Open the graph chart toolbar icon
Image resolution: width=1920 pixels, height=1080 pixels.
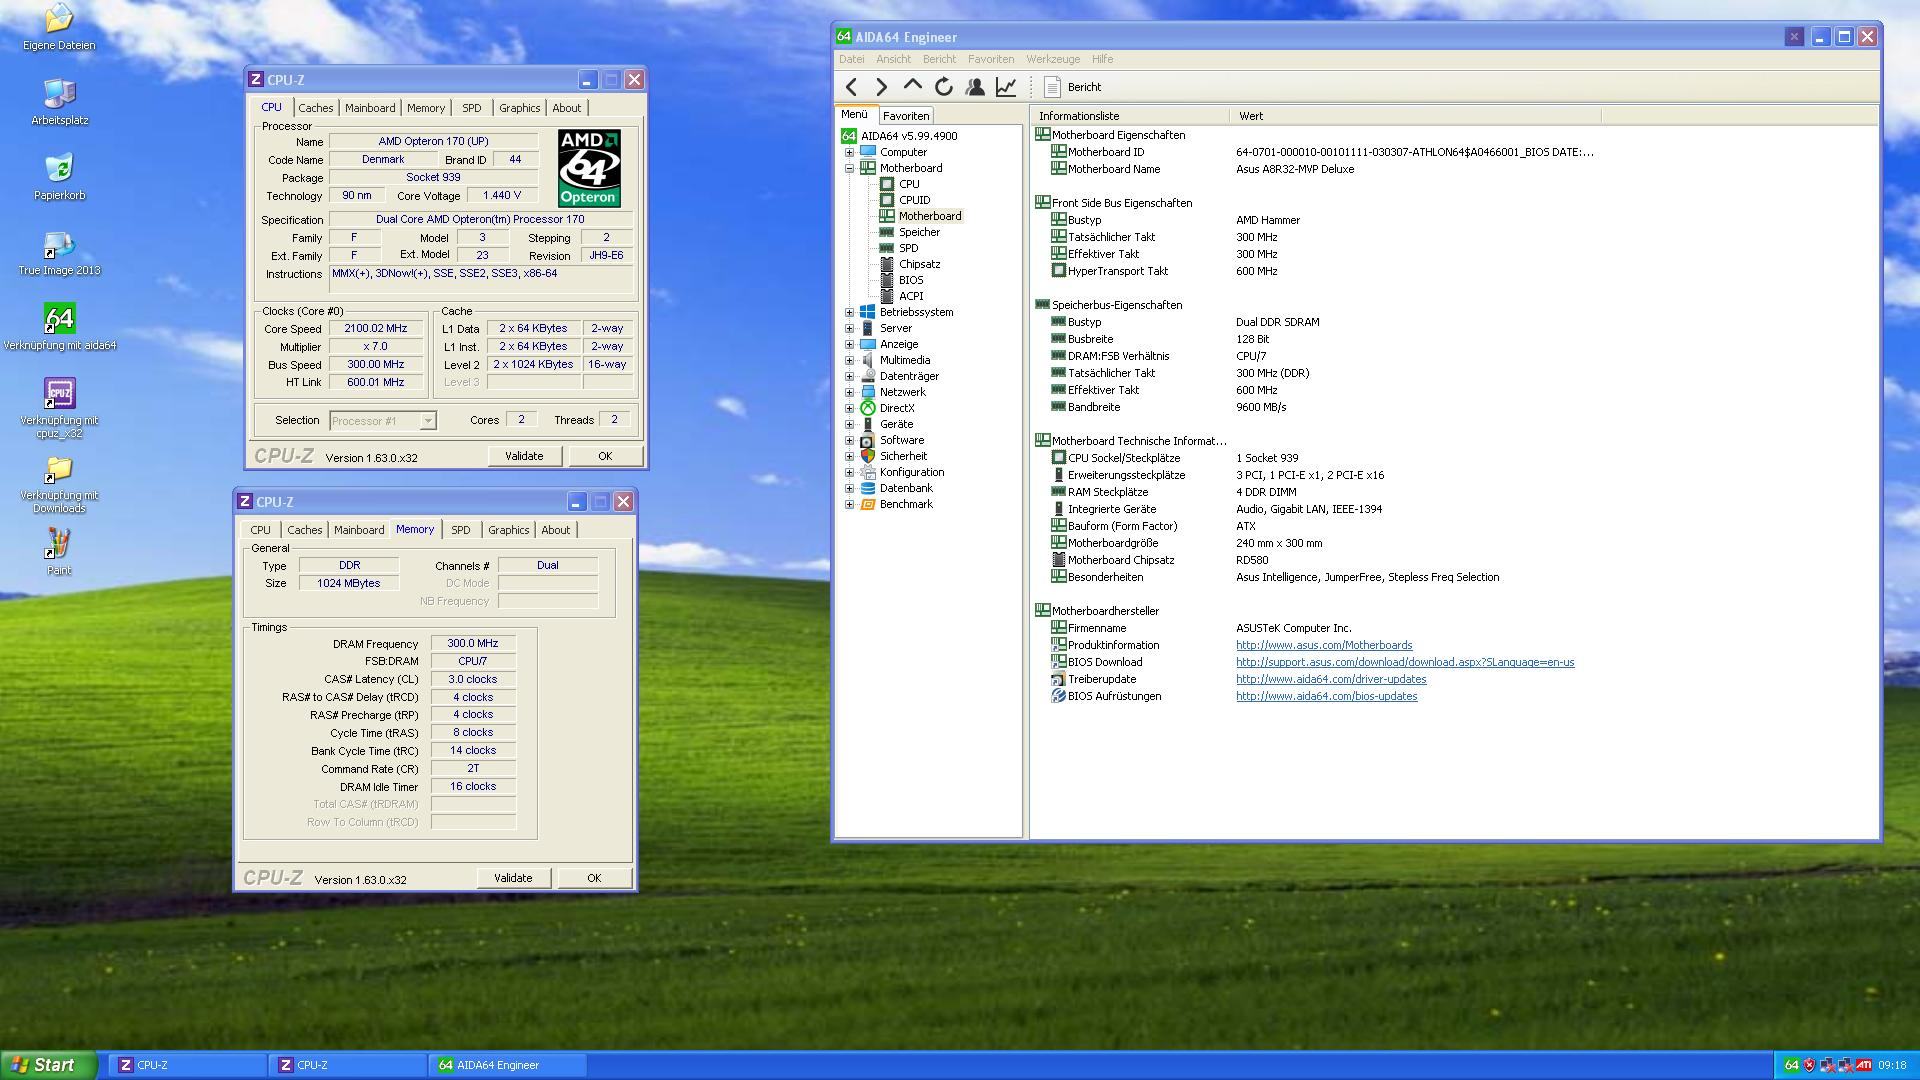click(1006, 87)
